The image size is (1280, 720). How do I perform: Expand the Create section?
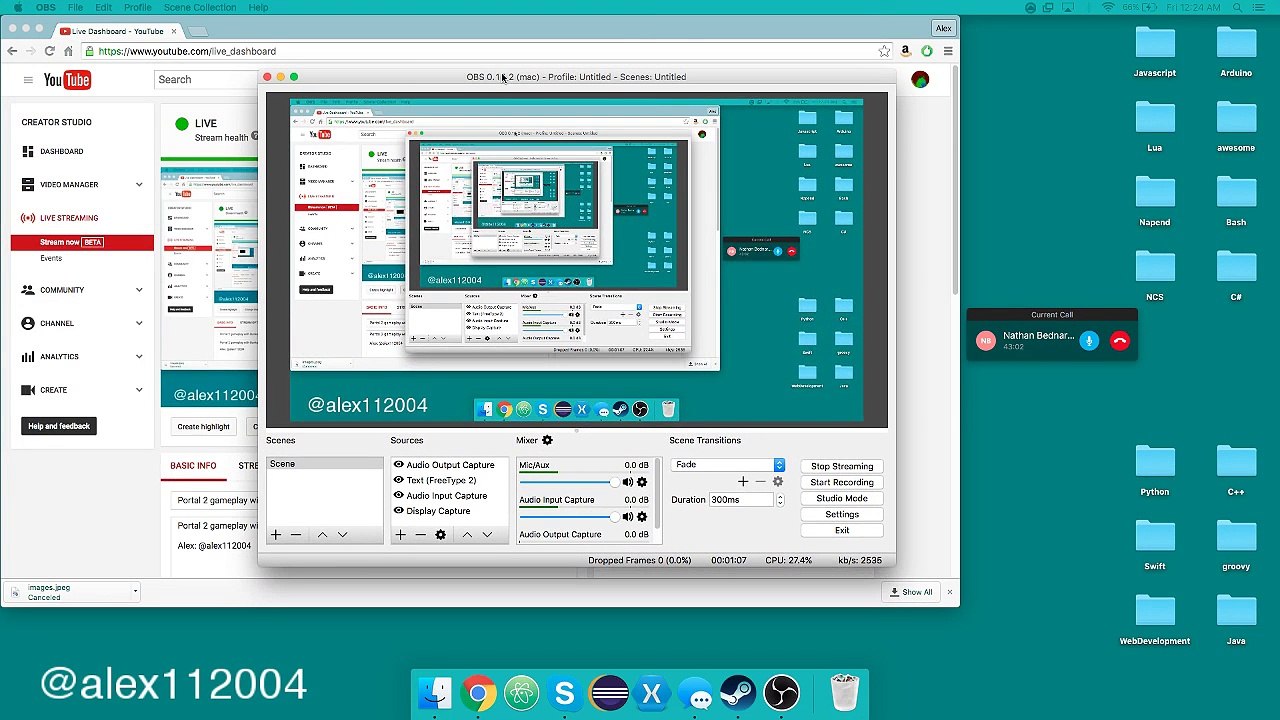coord(139,390)
